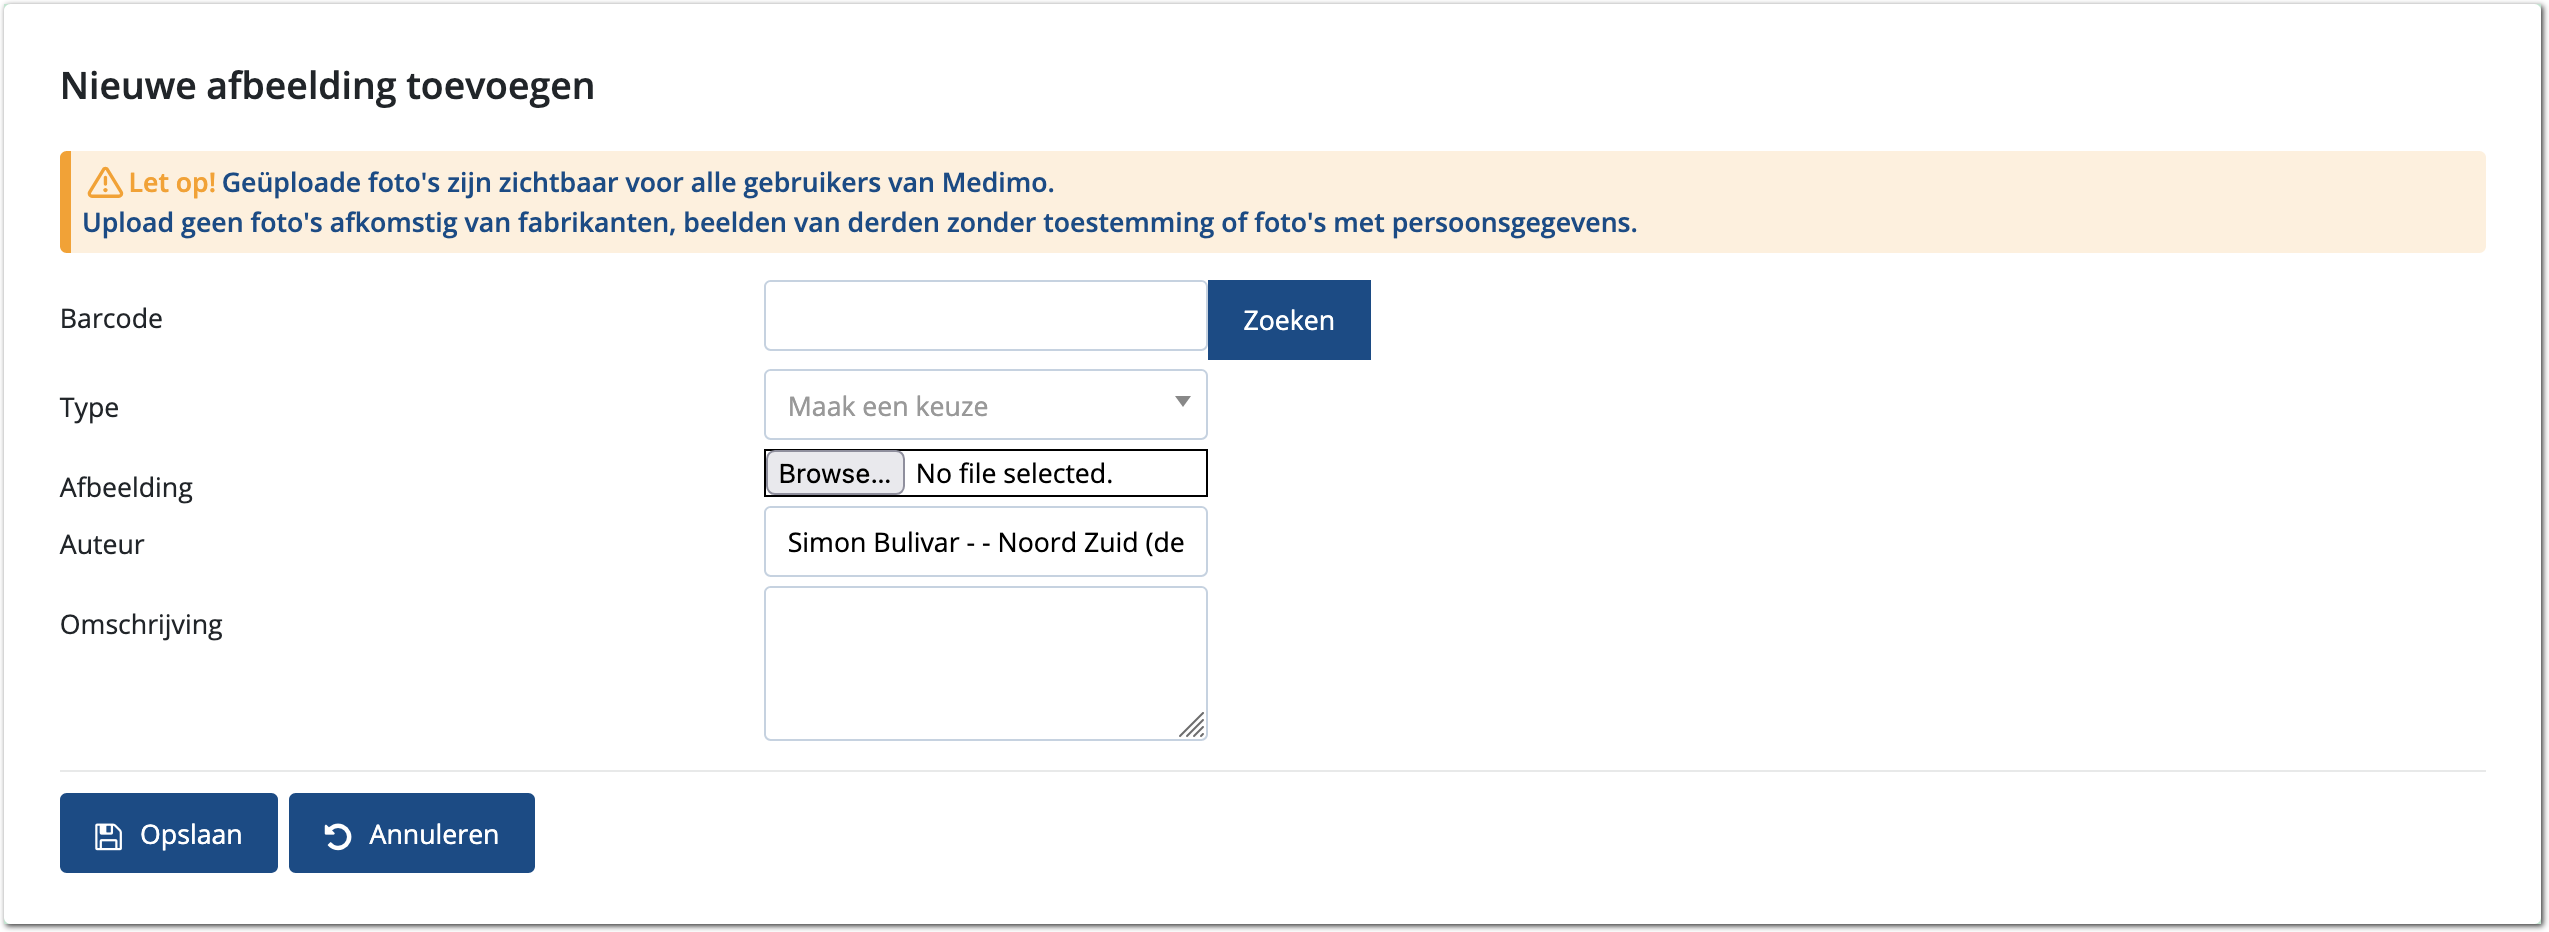Click the Afbeelding field label

coord(126,488)
